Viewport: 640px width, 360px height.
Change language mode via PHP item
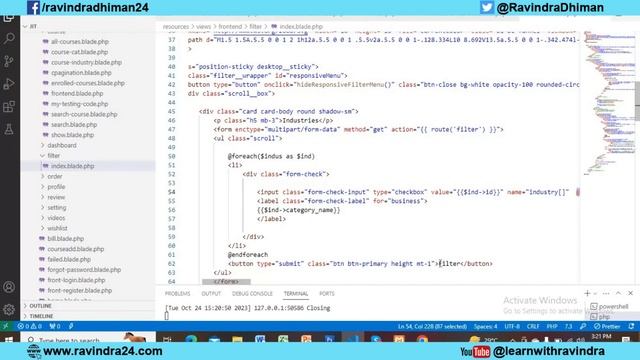[x=552, y=326]
